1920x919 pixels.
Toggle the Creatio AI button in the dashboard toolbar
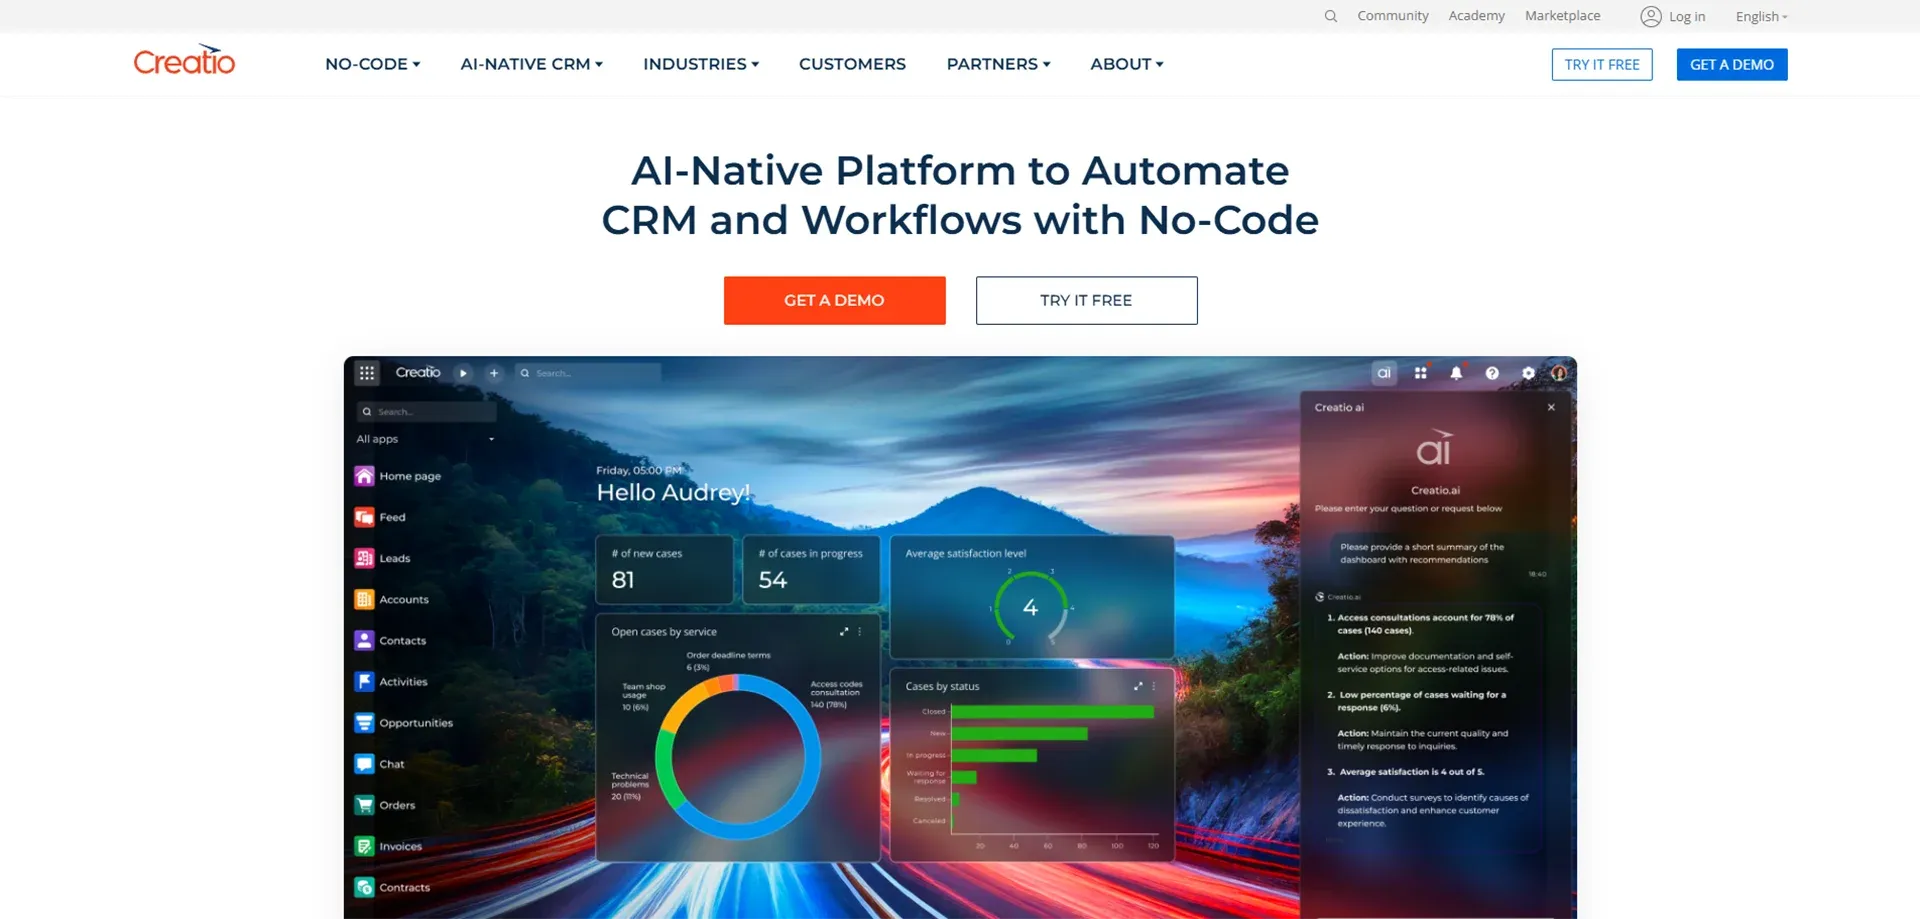1384,373
